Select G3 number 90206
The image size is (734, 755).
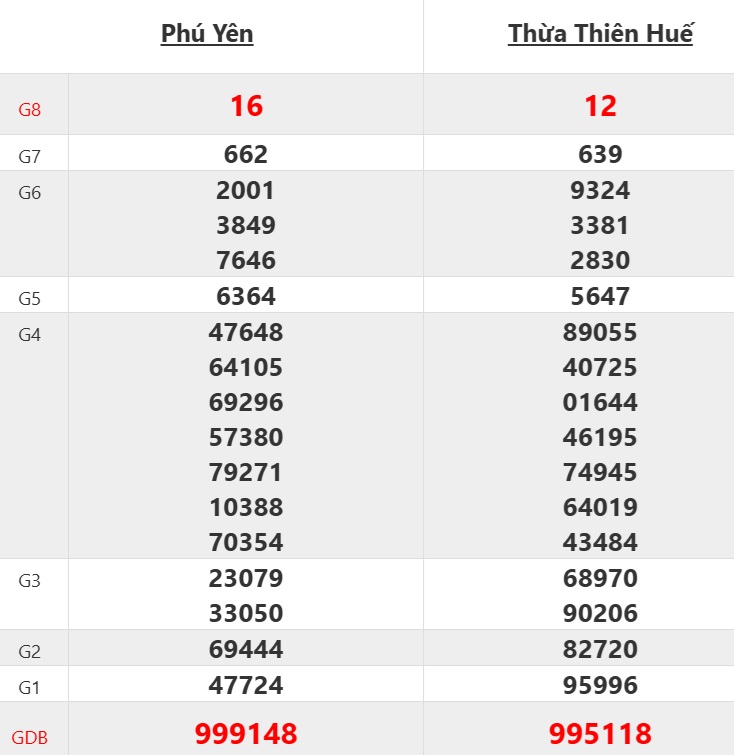coord(600,613)
